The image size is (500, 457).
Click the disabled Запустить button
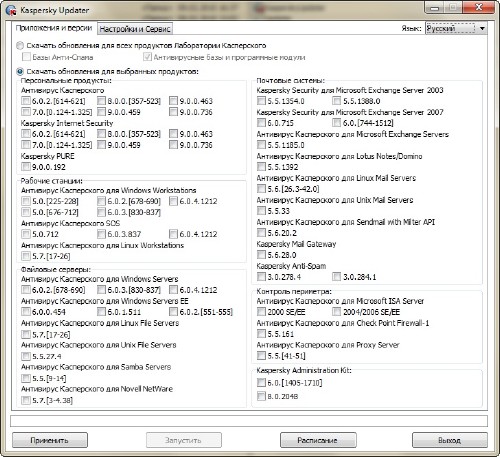tap(184, 440)
